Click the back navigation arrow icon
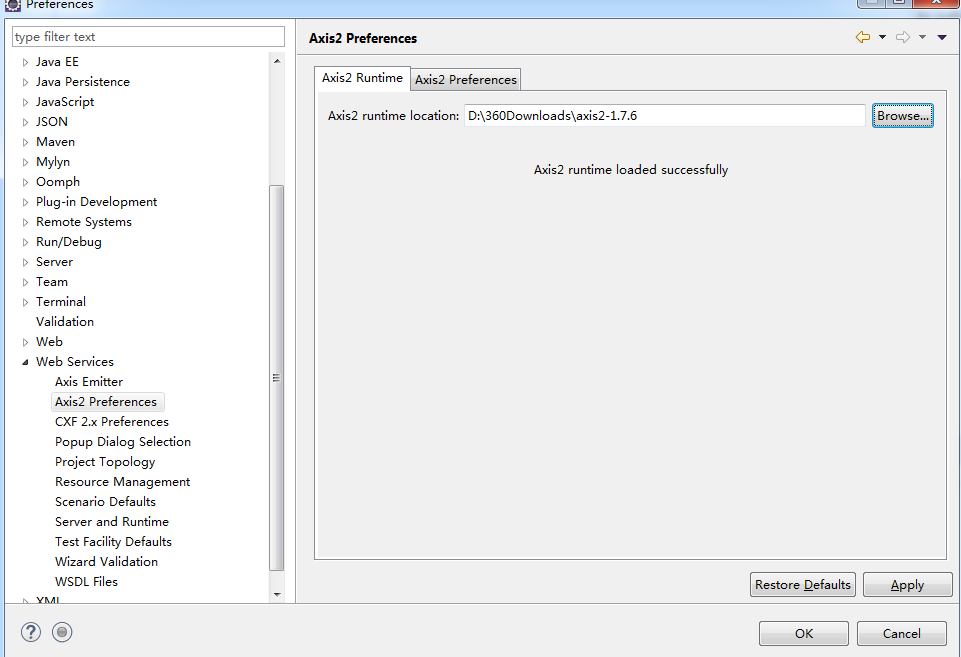 pyautogui.click(x=862, y=37)
